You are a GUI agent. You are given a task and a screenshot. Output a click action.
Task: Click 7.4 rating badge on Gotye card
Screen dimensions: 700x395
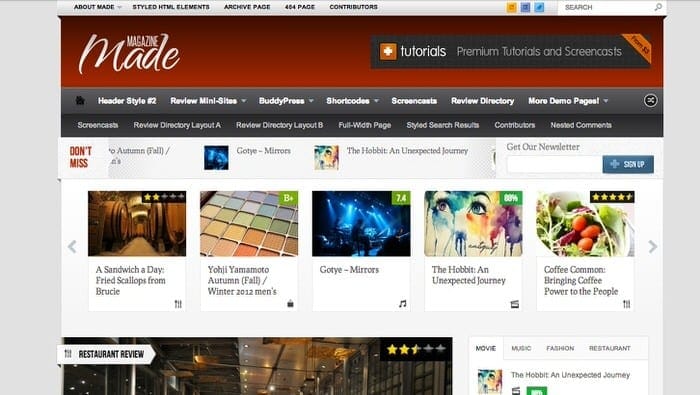coord(401,198)
